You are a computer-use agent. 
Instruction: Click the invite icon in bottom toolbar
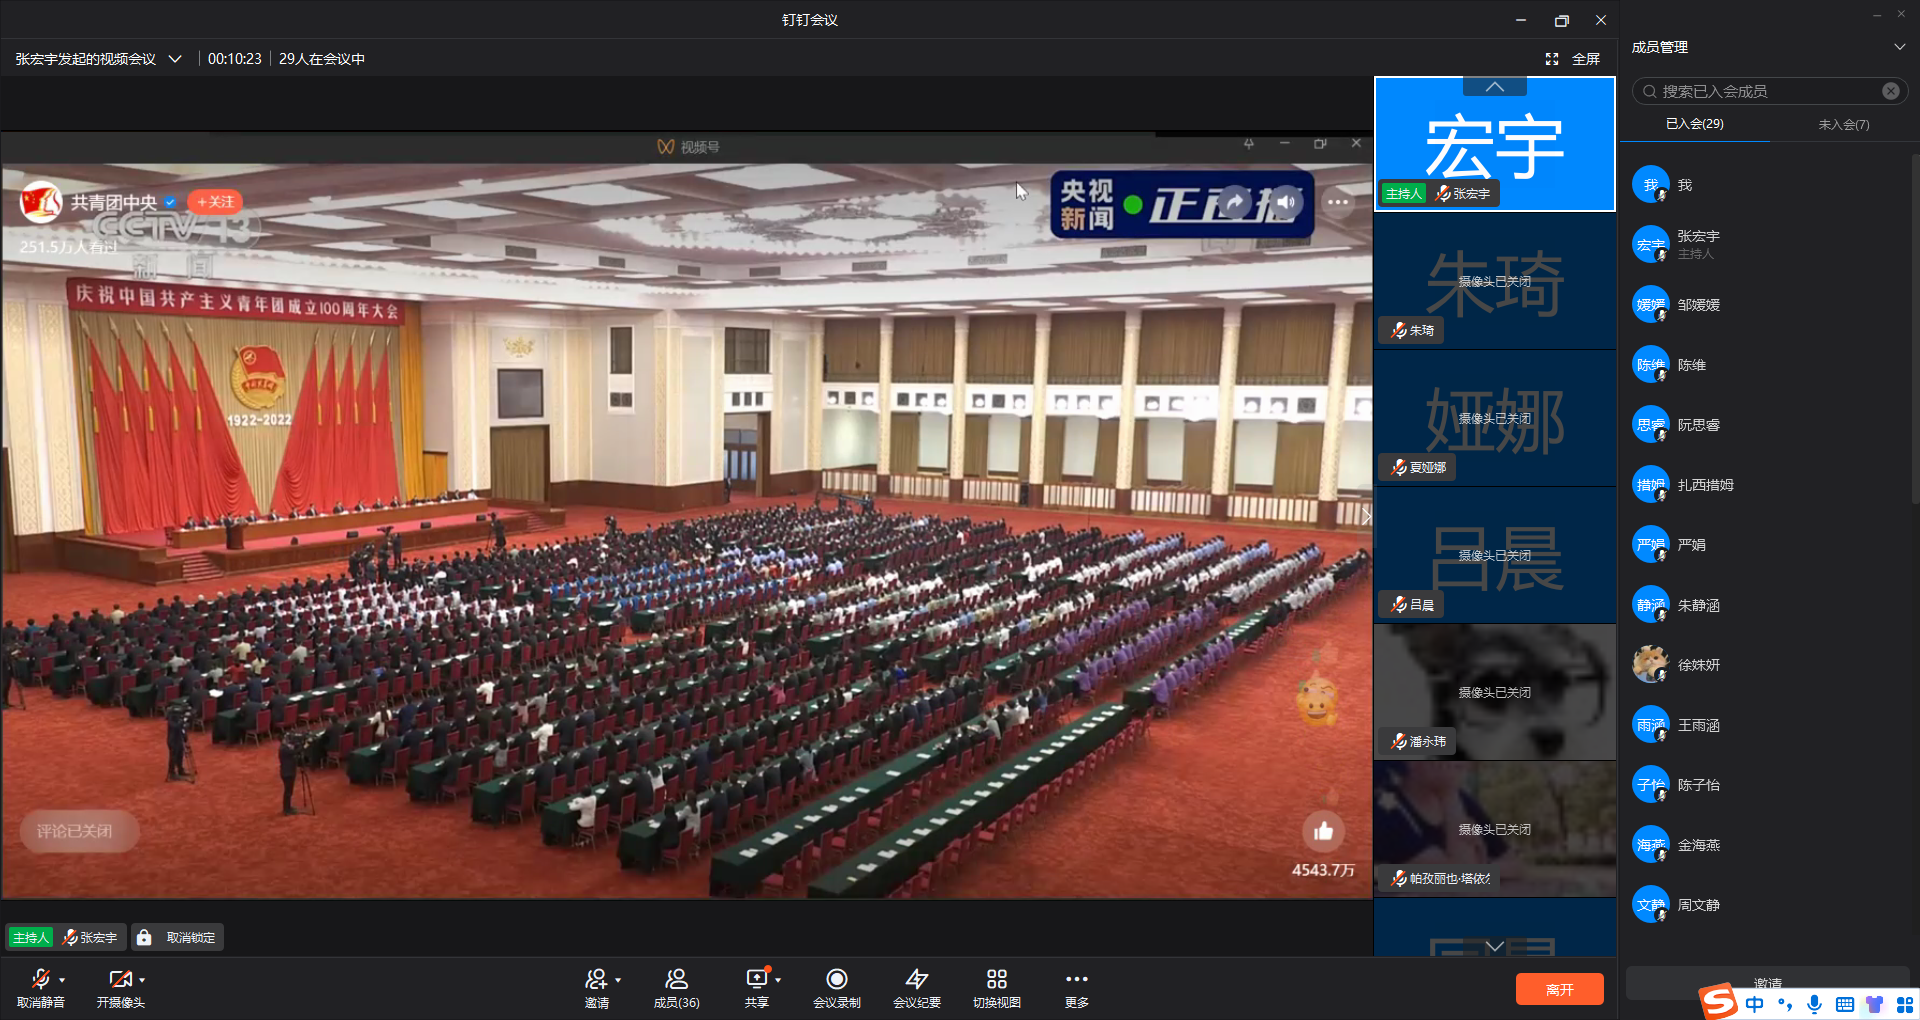pos(597,979)
